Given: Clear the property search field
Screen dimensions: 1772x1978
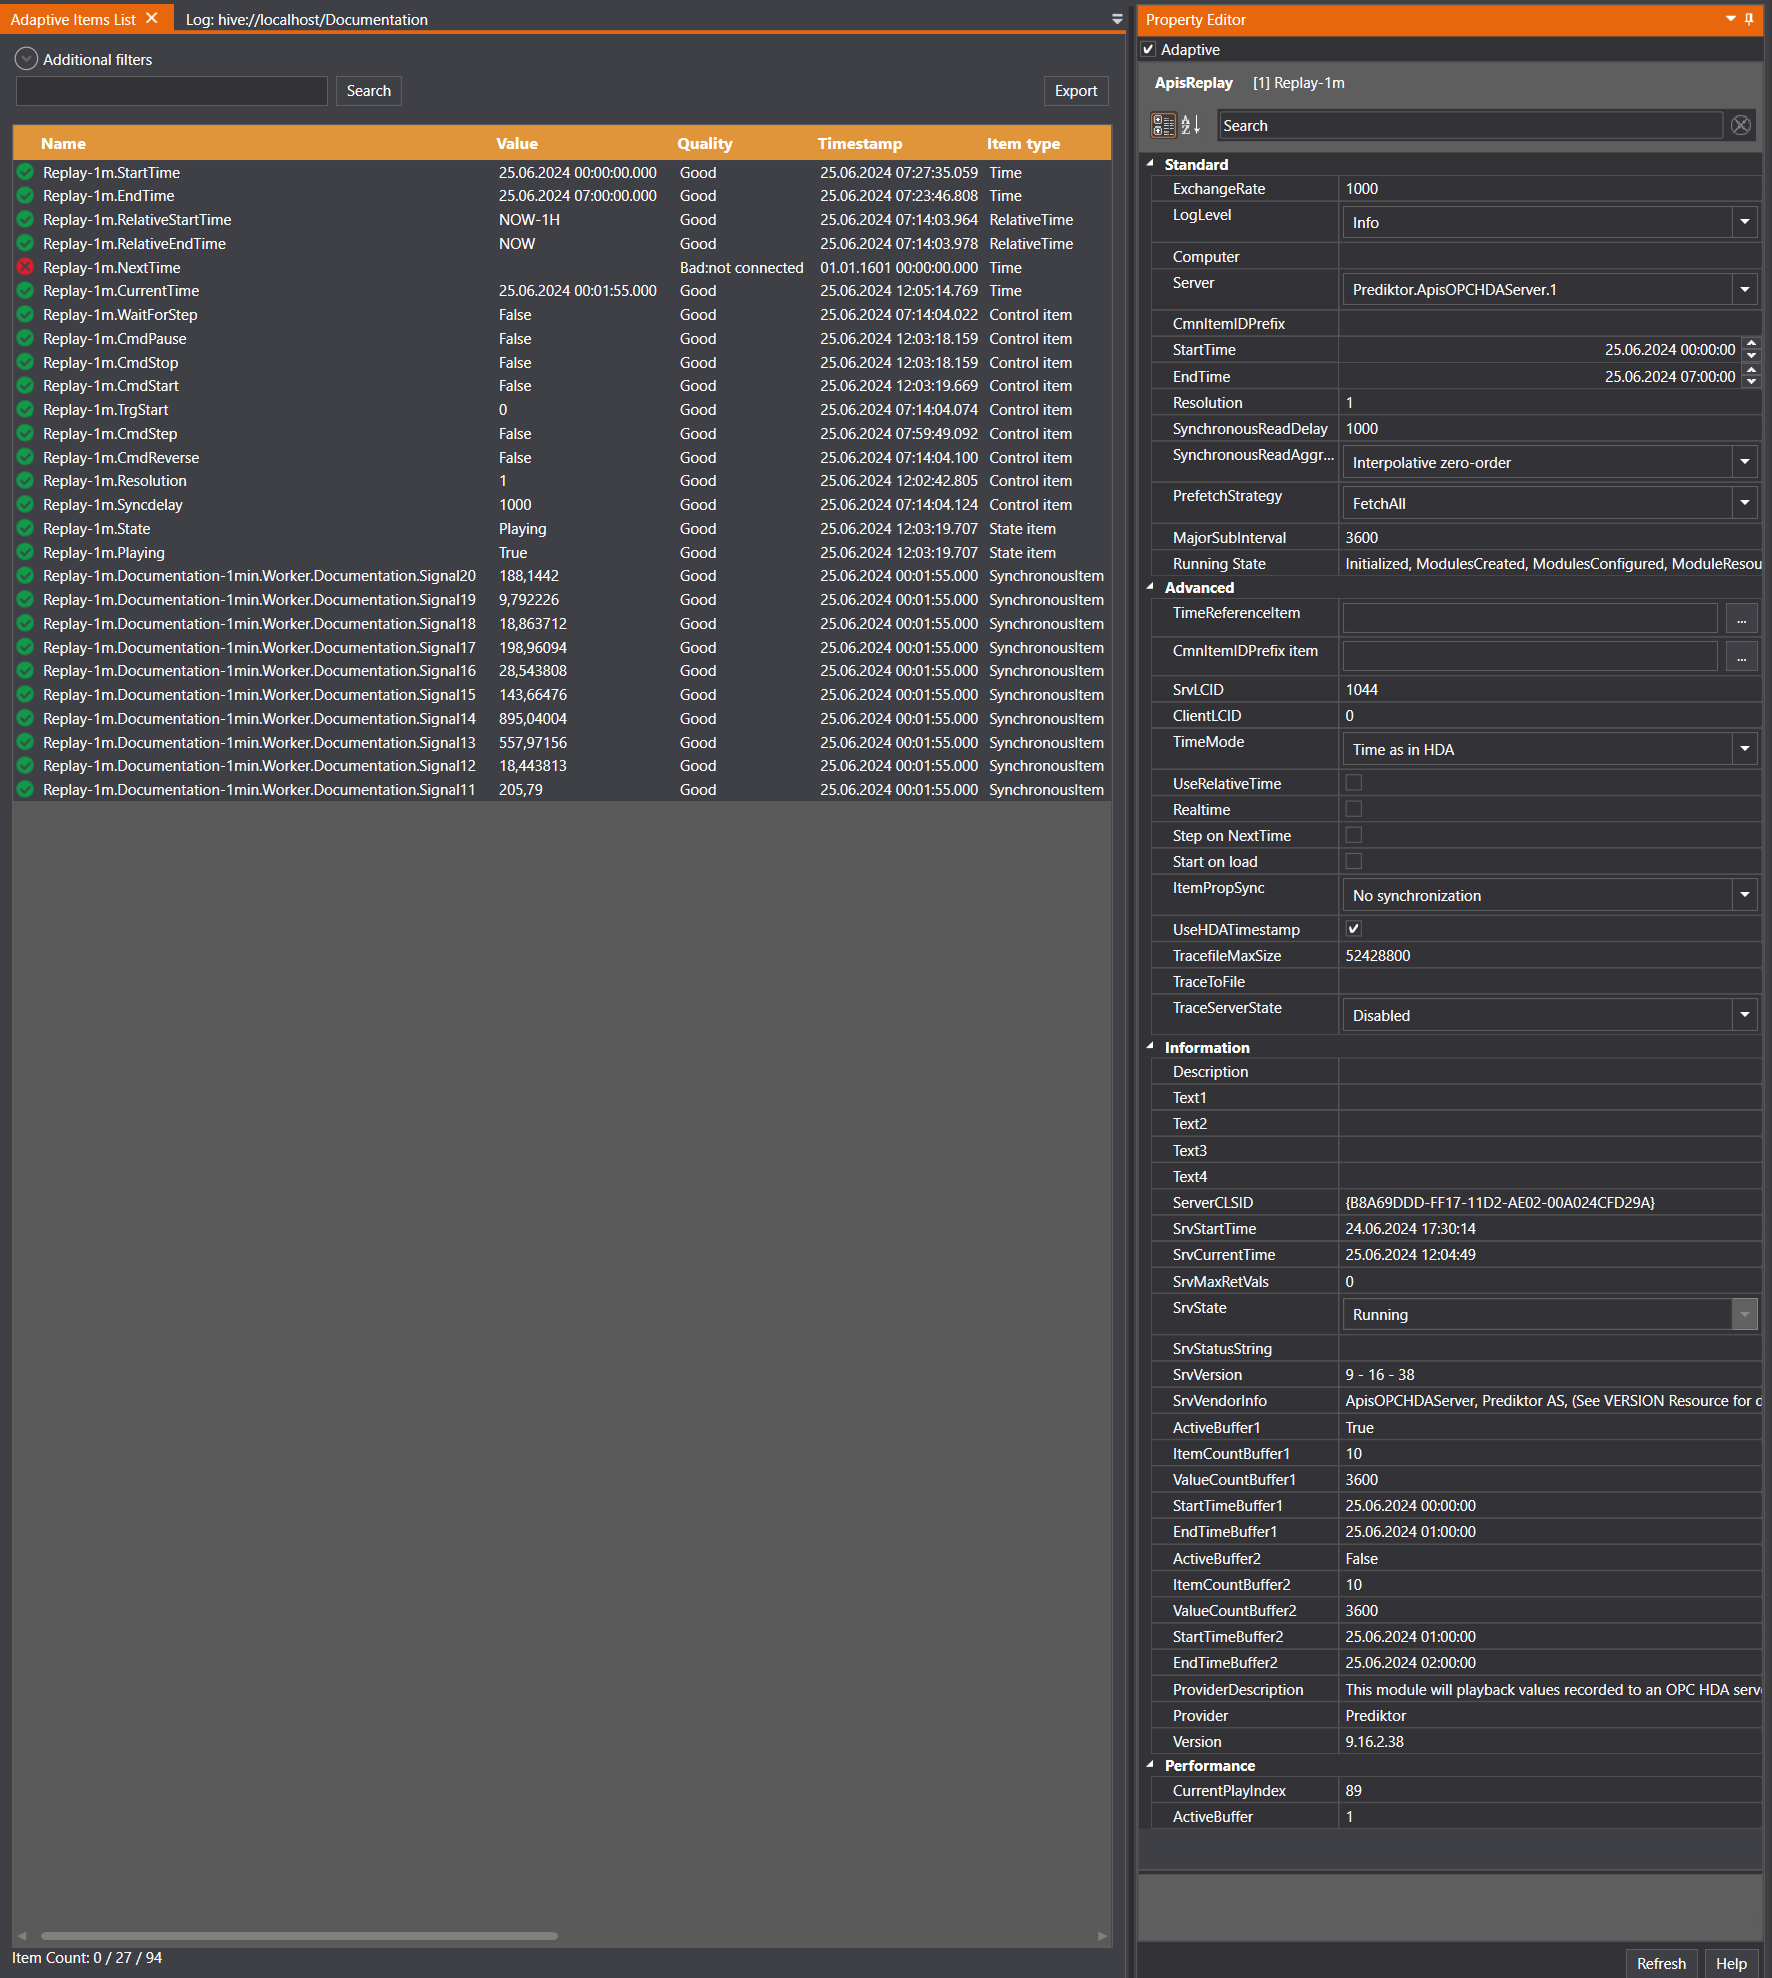Looking at the screenshot, I should click(x=1740, y=125).
